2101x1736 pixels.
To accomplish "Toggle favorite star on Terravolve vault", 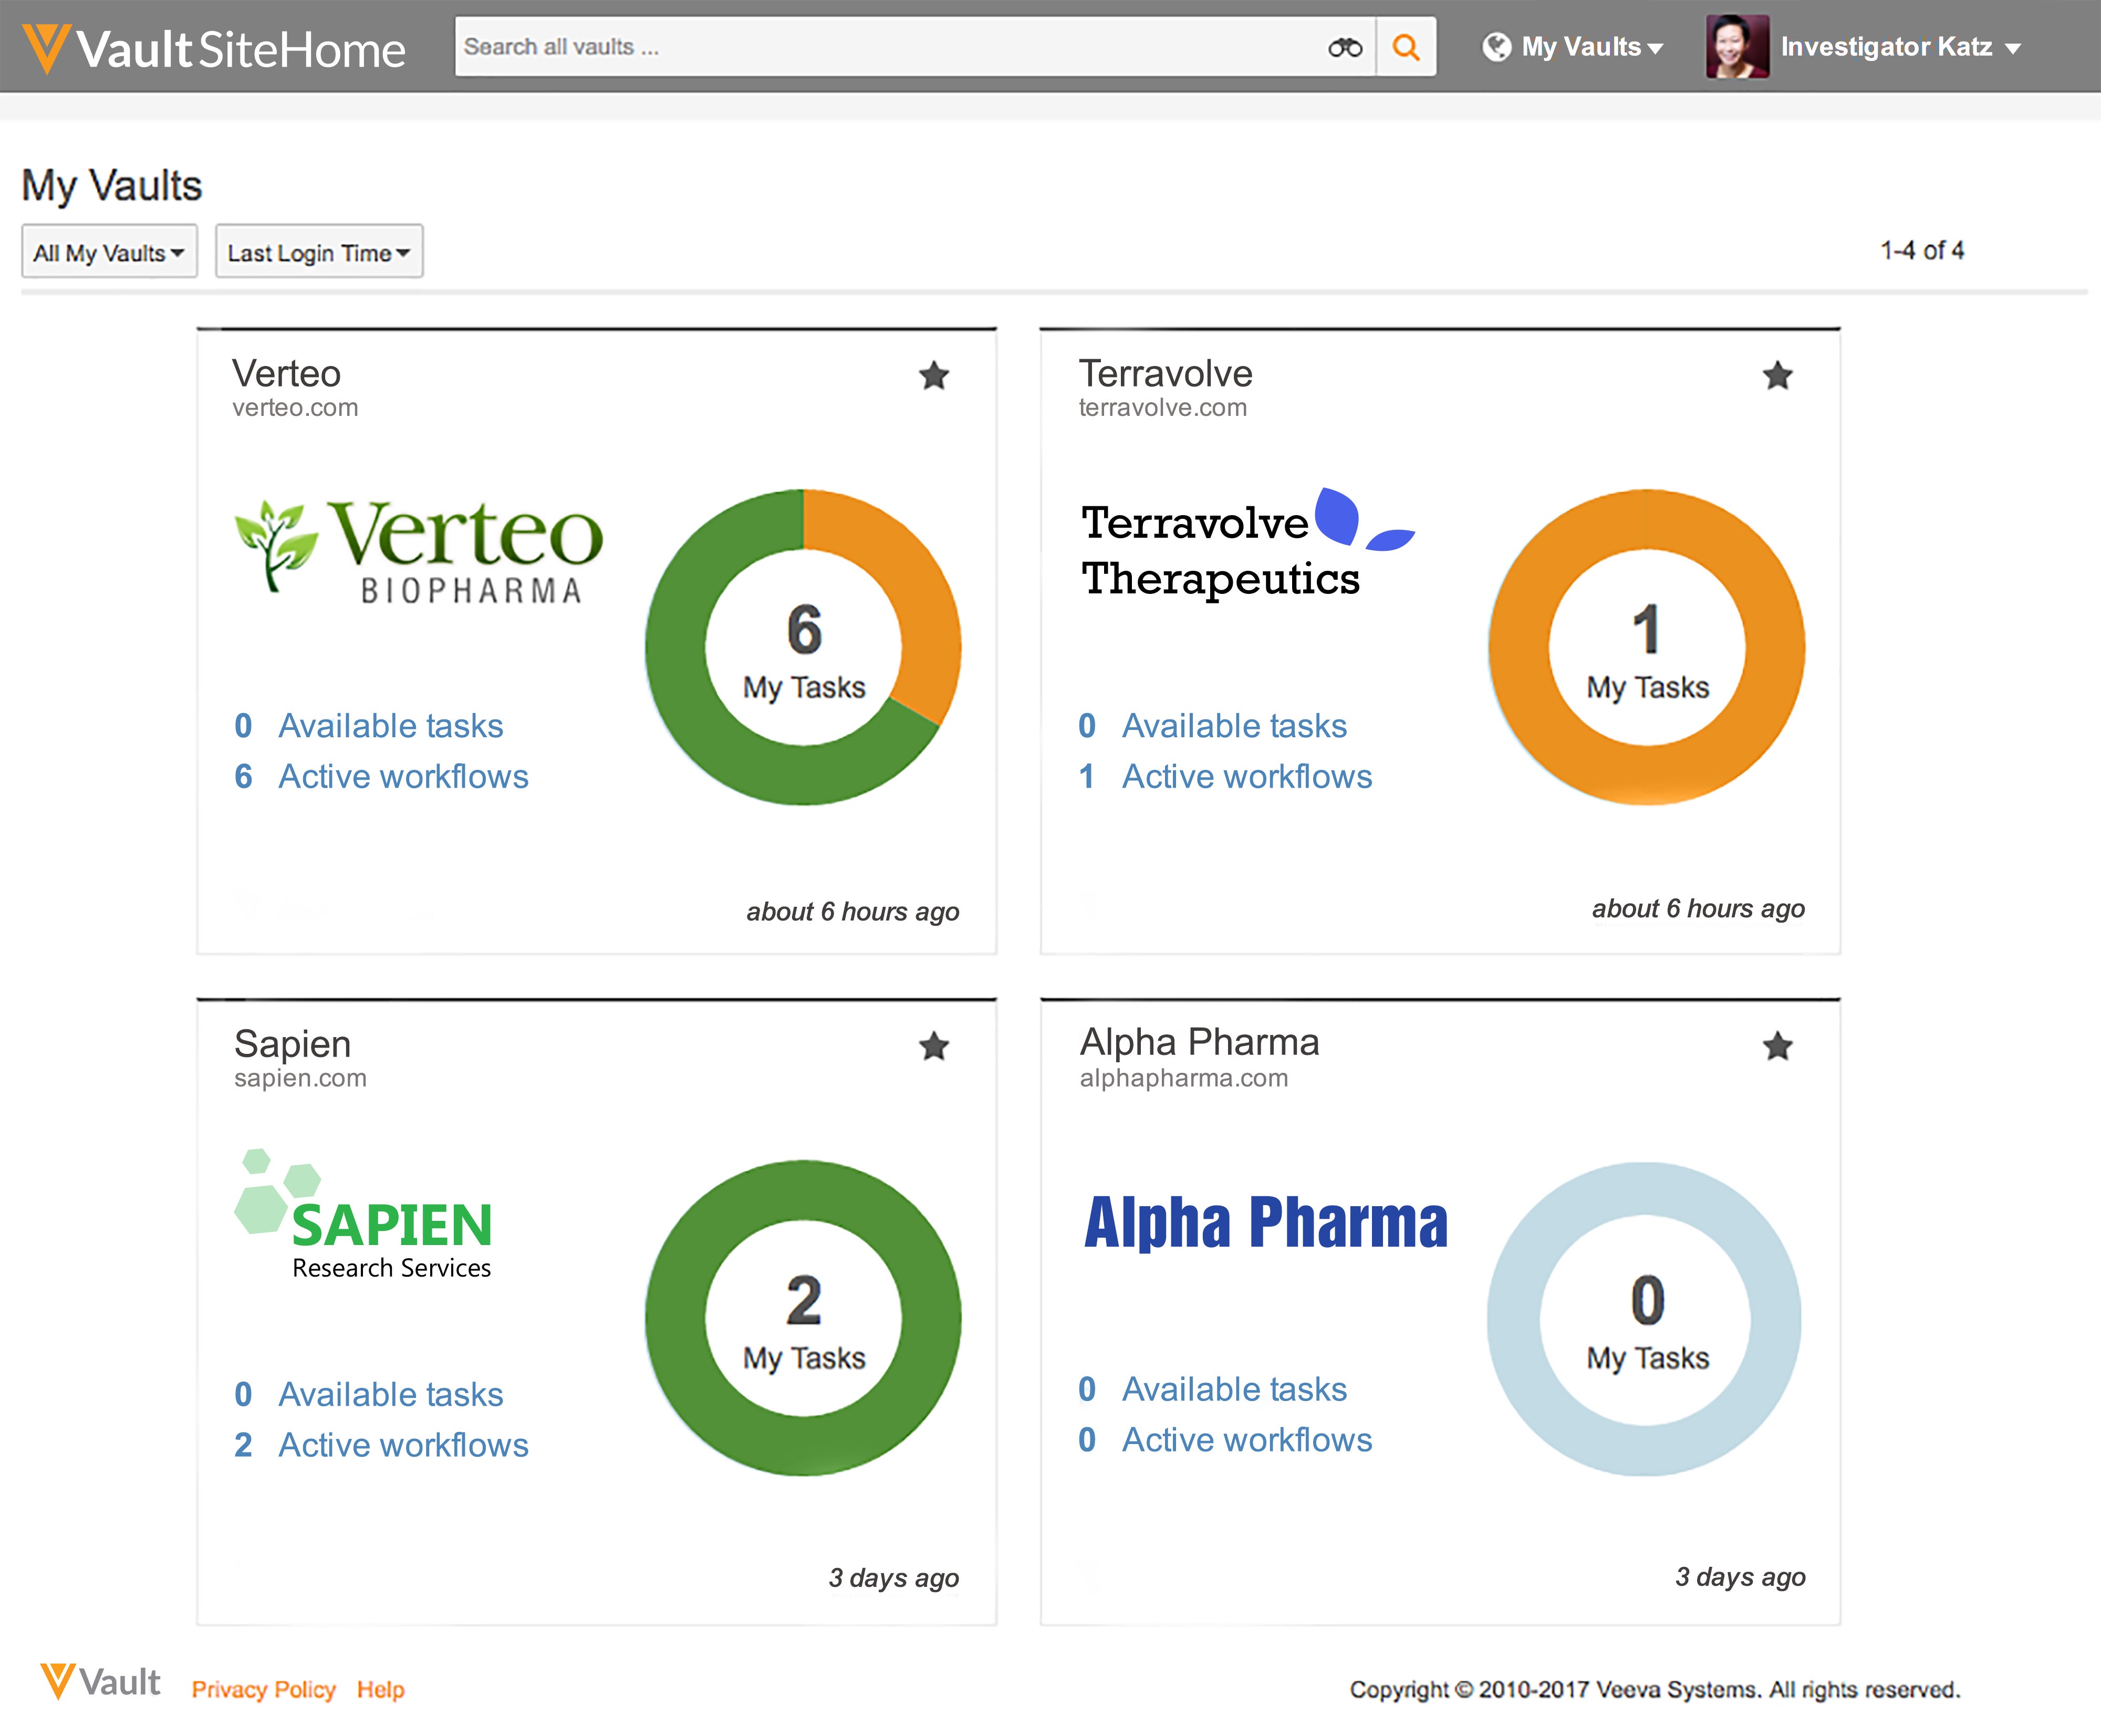I will point(1777,376).
